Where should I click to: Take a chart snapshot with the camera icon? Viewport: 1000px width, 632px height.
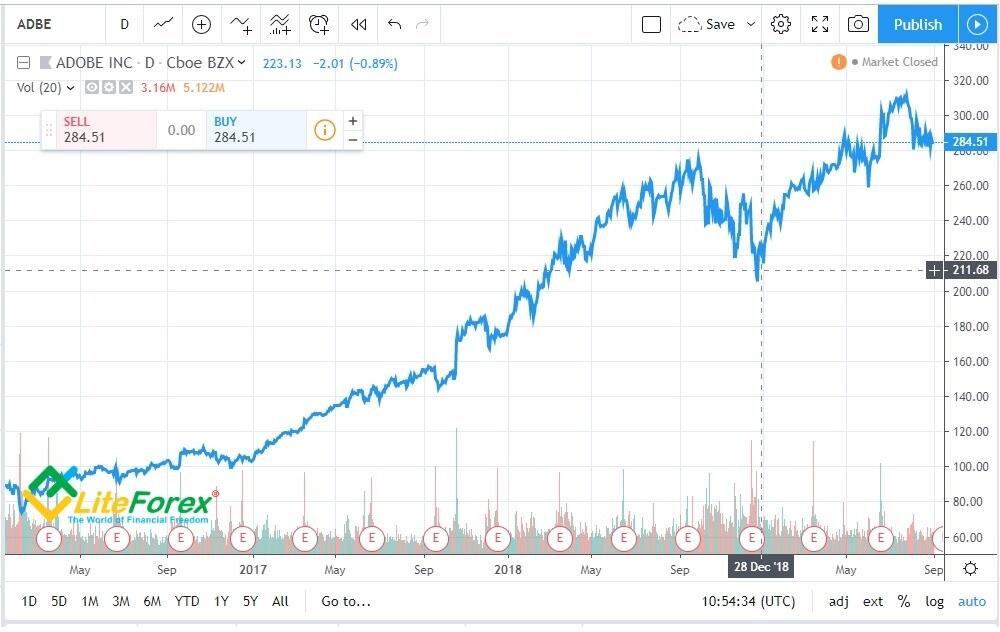click(858, 24)
